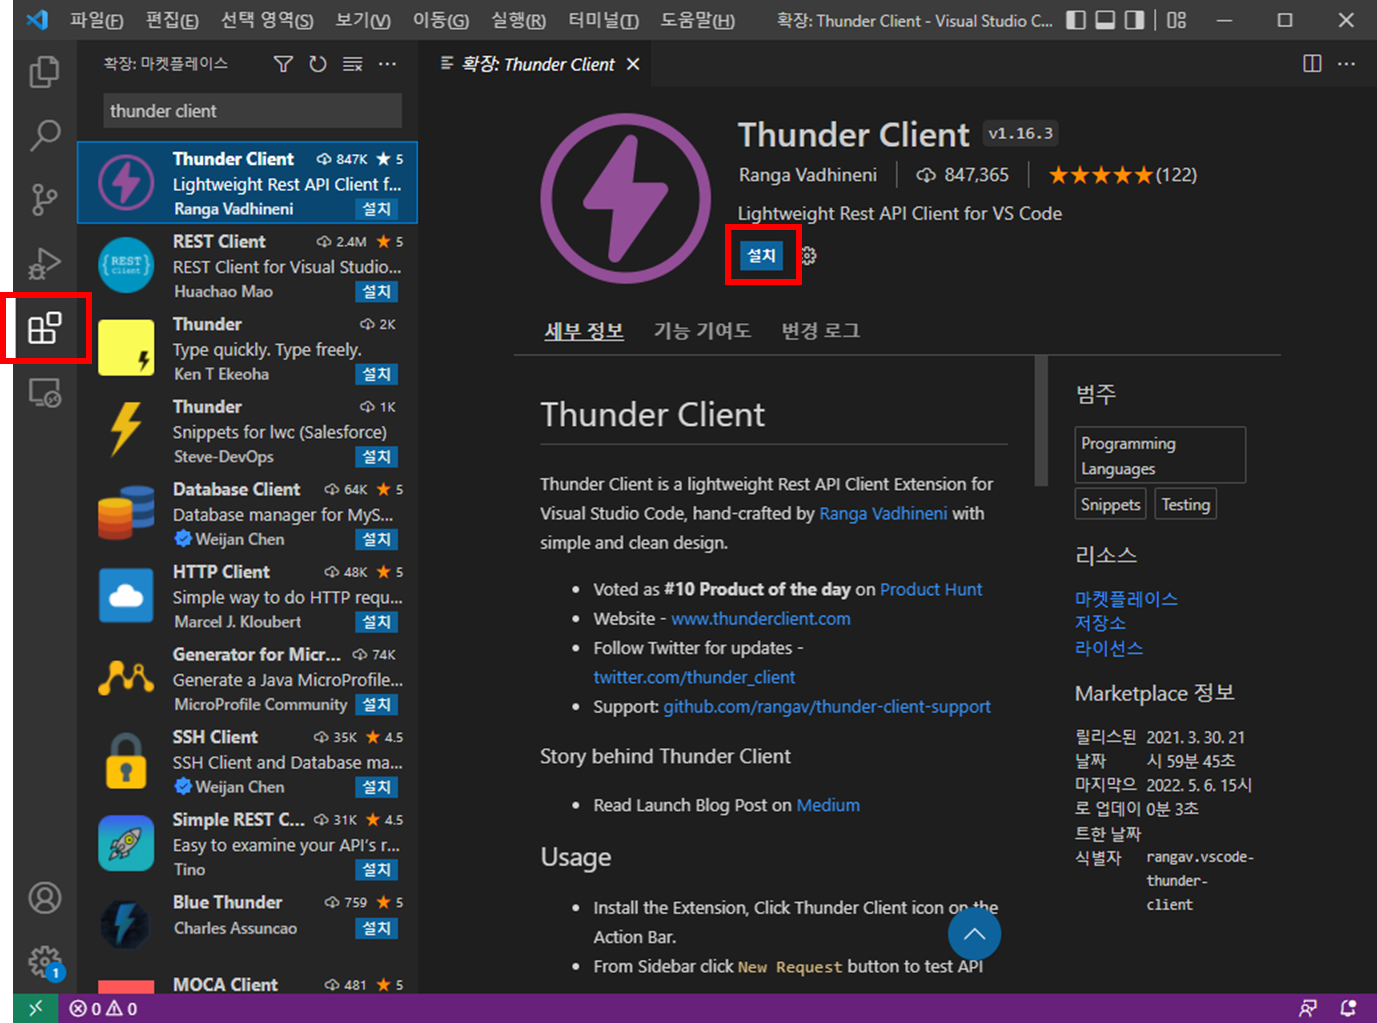
Task: Open the 저장소 repository link
Action: click(1100, 623)
